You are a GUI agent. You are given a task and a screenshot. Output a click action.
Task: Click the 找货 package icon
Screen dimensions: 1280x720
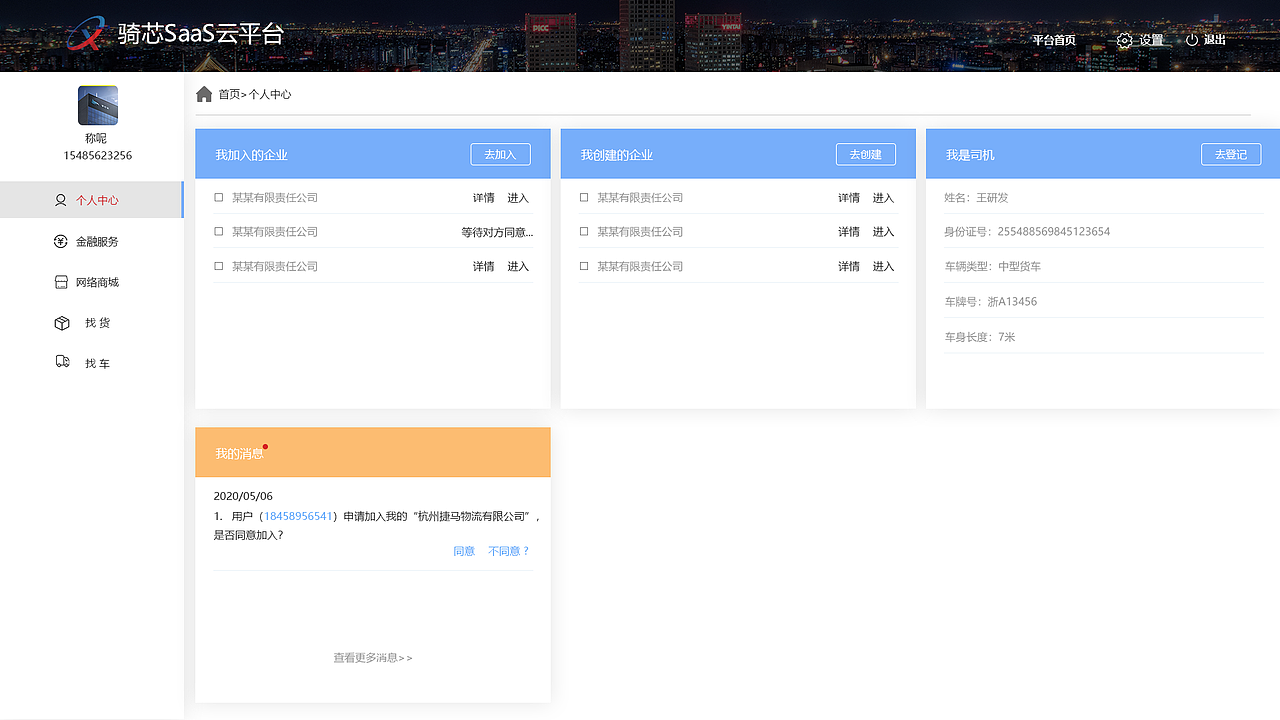60,322
